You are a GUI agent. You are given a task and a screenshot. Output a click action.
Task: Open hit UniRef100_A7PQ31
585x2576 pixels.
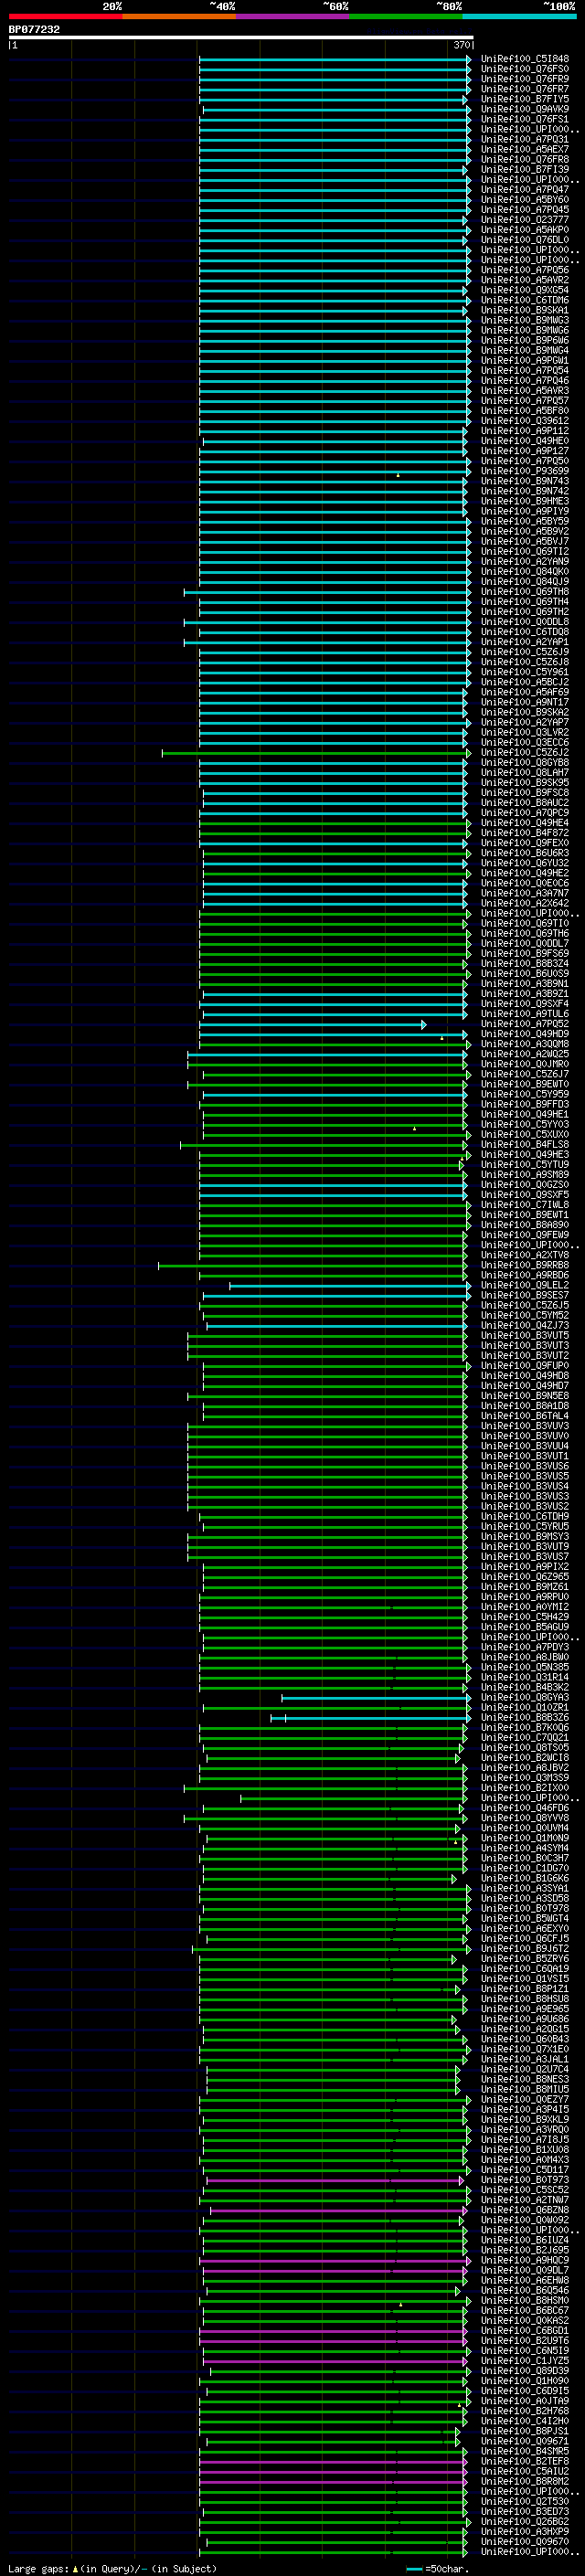pyautogui.click(x=525, y=139)
